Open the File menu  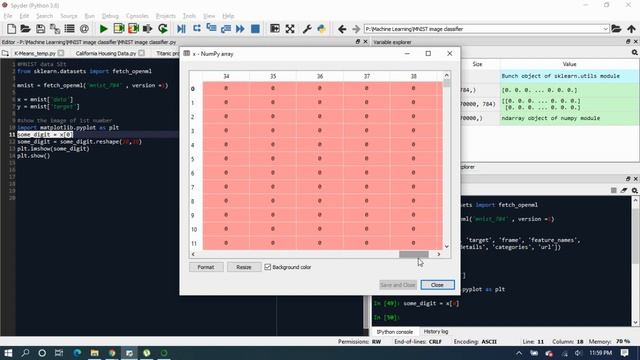point(8,16)
